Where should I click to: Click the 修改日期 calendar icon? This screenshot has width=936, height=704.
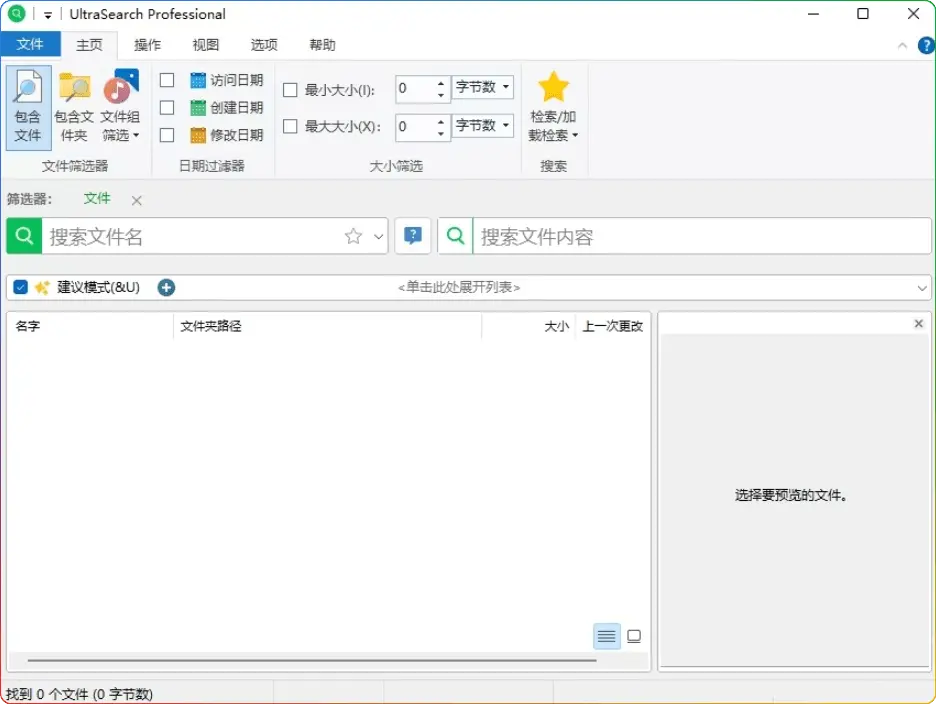198,136
